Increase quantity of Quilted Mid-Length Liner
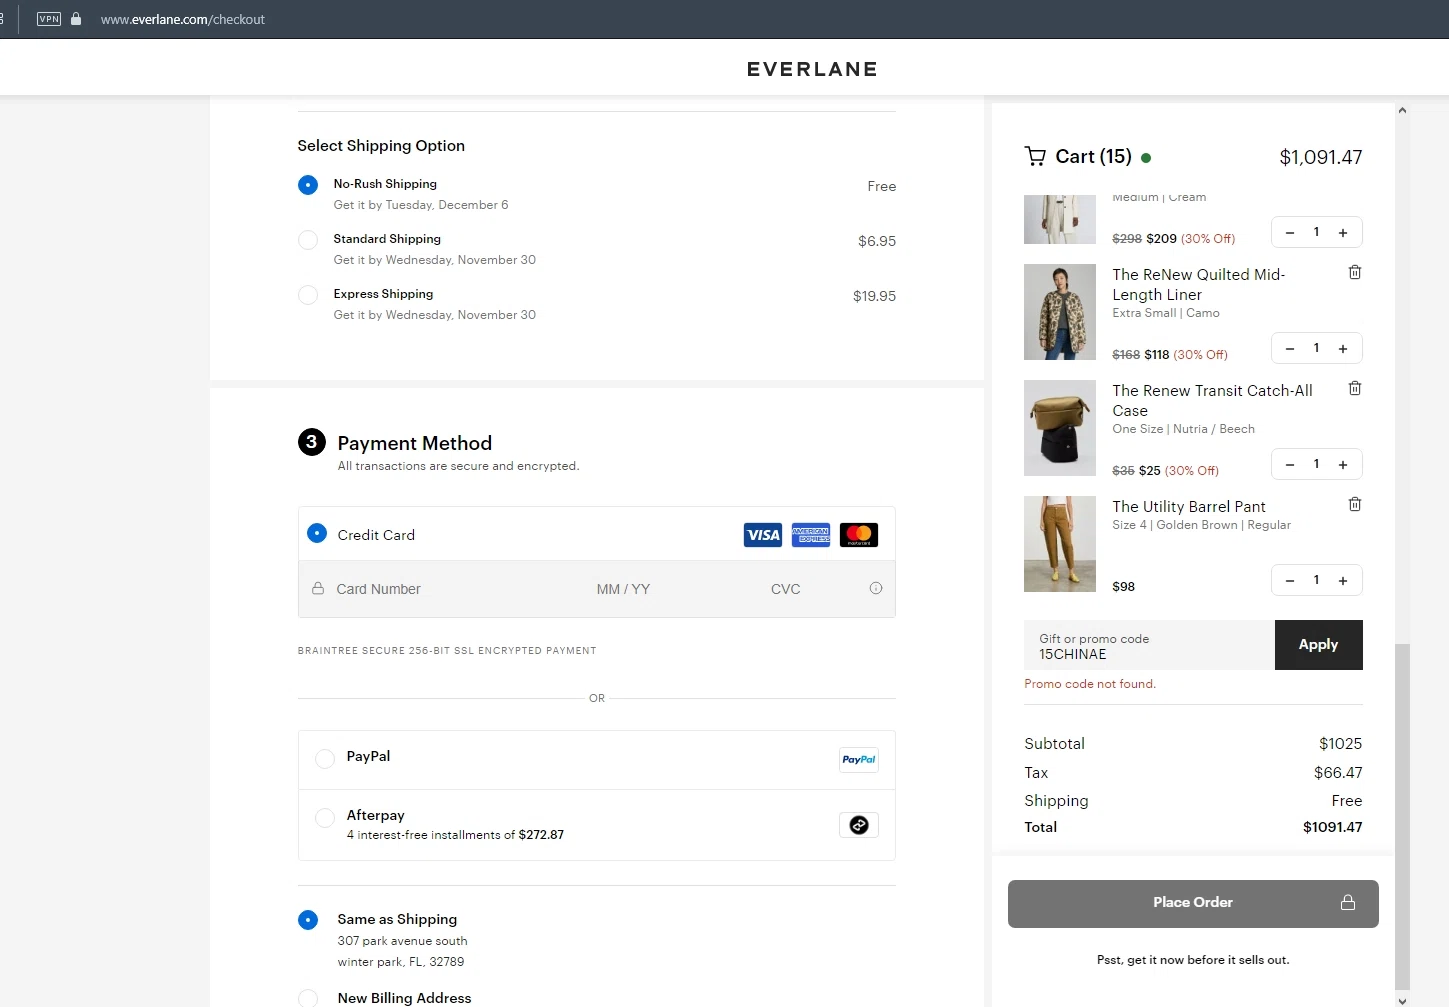The width and height of the screenshot is (1449, 1007). point(1343,348)
